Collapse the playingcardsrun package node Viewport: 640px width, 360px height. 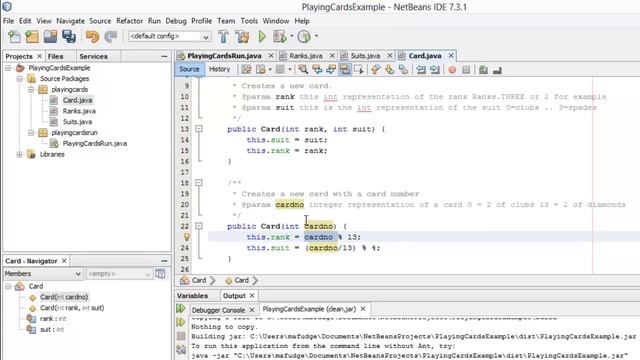[x=31, y=133]
